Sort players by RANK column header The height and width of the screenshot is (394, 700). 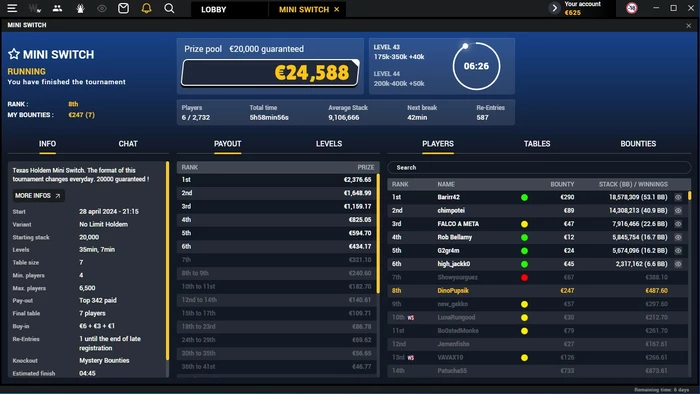(400, 184)
